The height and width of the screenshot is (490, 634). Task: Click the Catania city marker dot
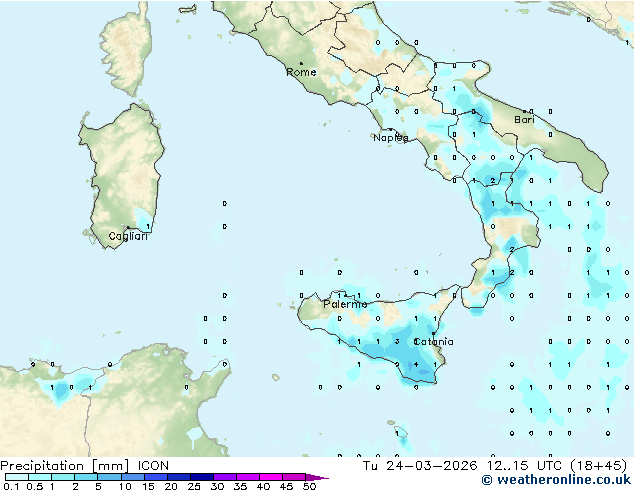[433, 334]
